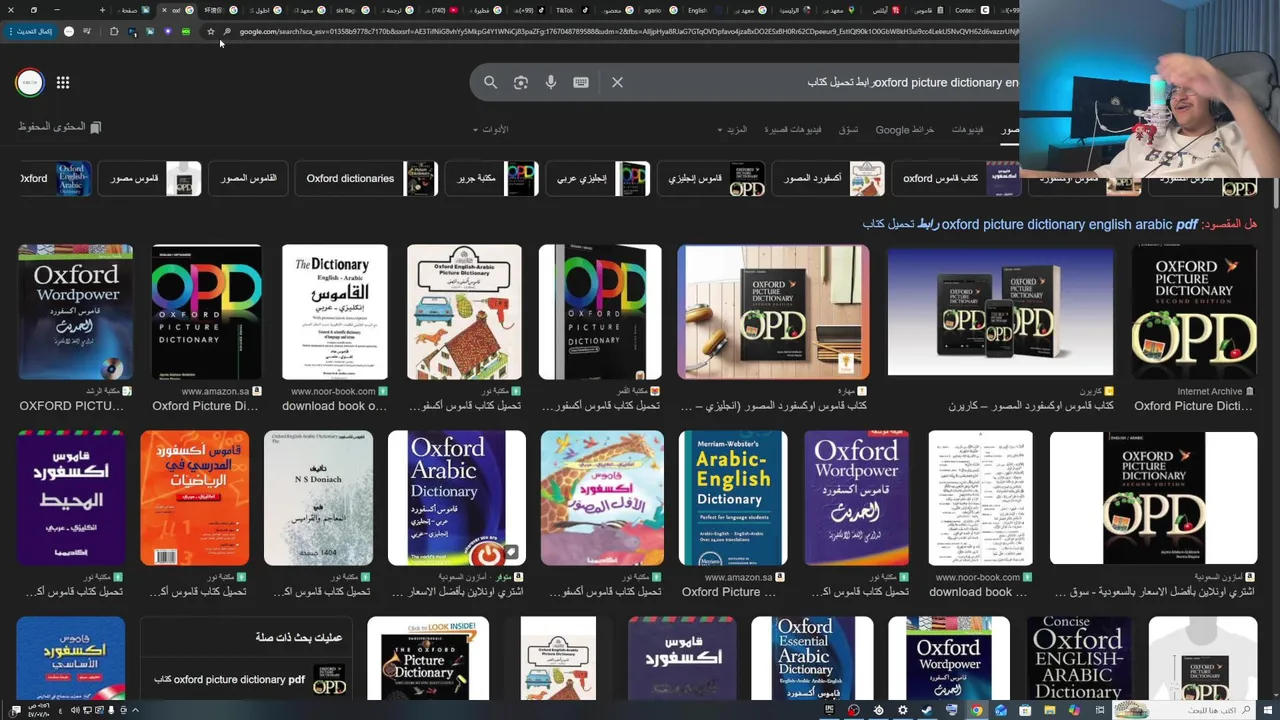Select the القاموس المصور filter chip
The image size is (1280, 720).
pyautogui.click(x=248, y=178)
